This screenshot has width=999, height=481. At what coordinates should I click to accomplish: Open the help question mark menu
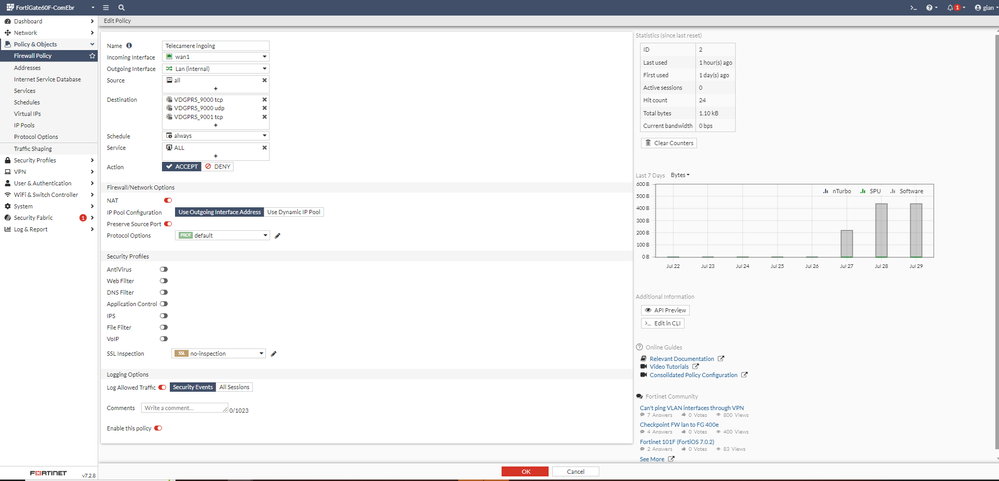click(931, 8)
